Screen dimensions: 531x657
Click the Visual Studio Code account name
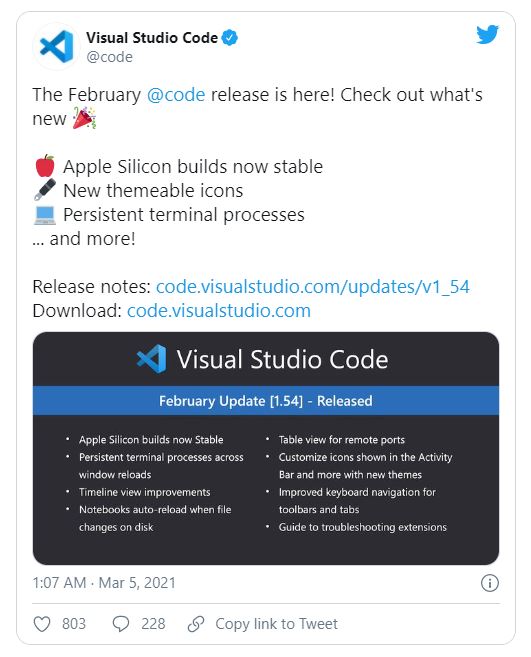[x=152, y=38]
